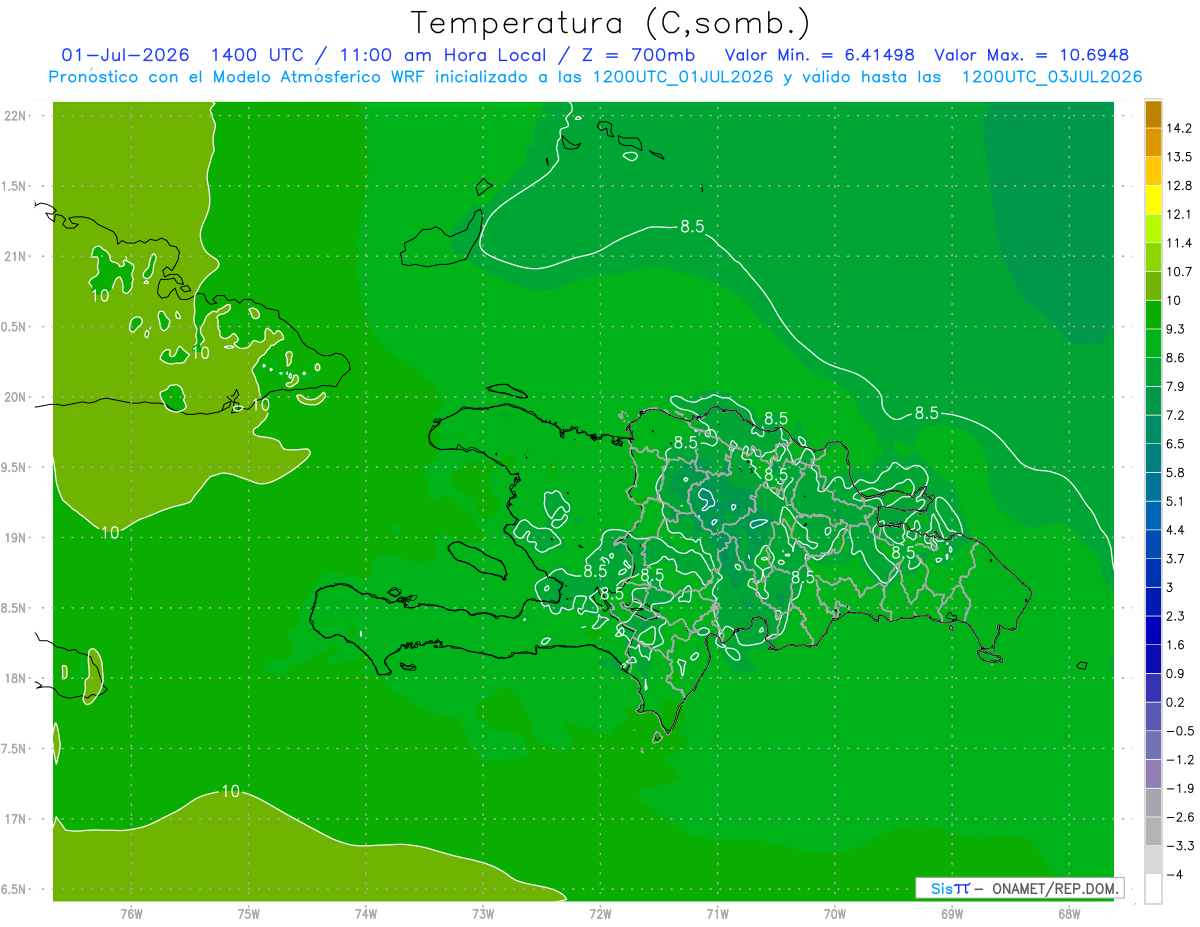Click the "0.2" color scale label
Screen dimensions: 1200x927
1177,702
